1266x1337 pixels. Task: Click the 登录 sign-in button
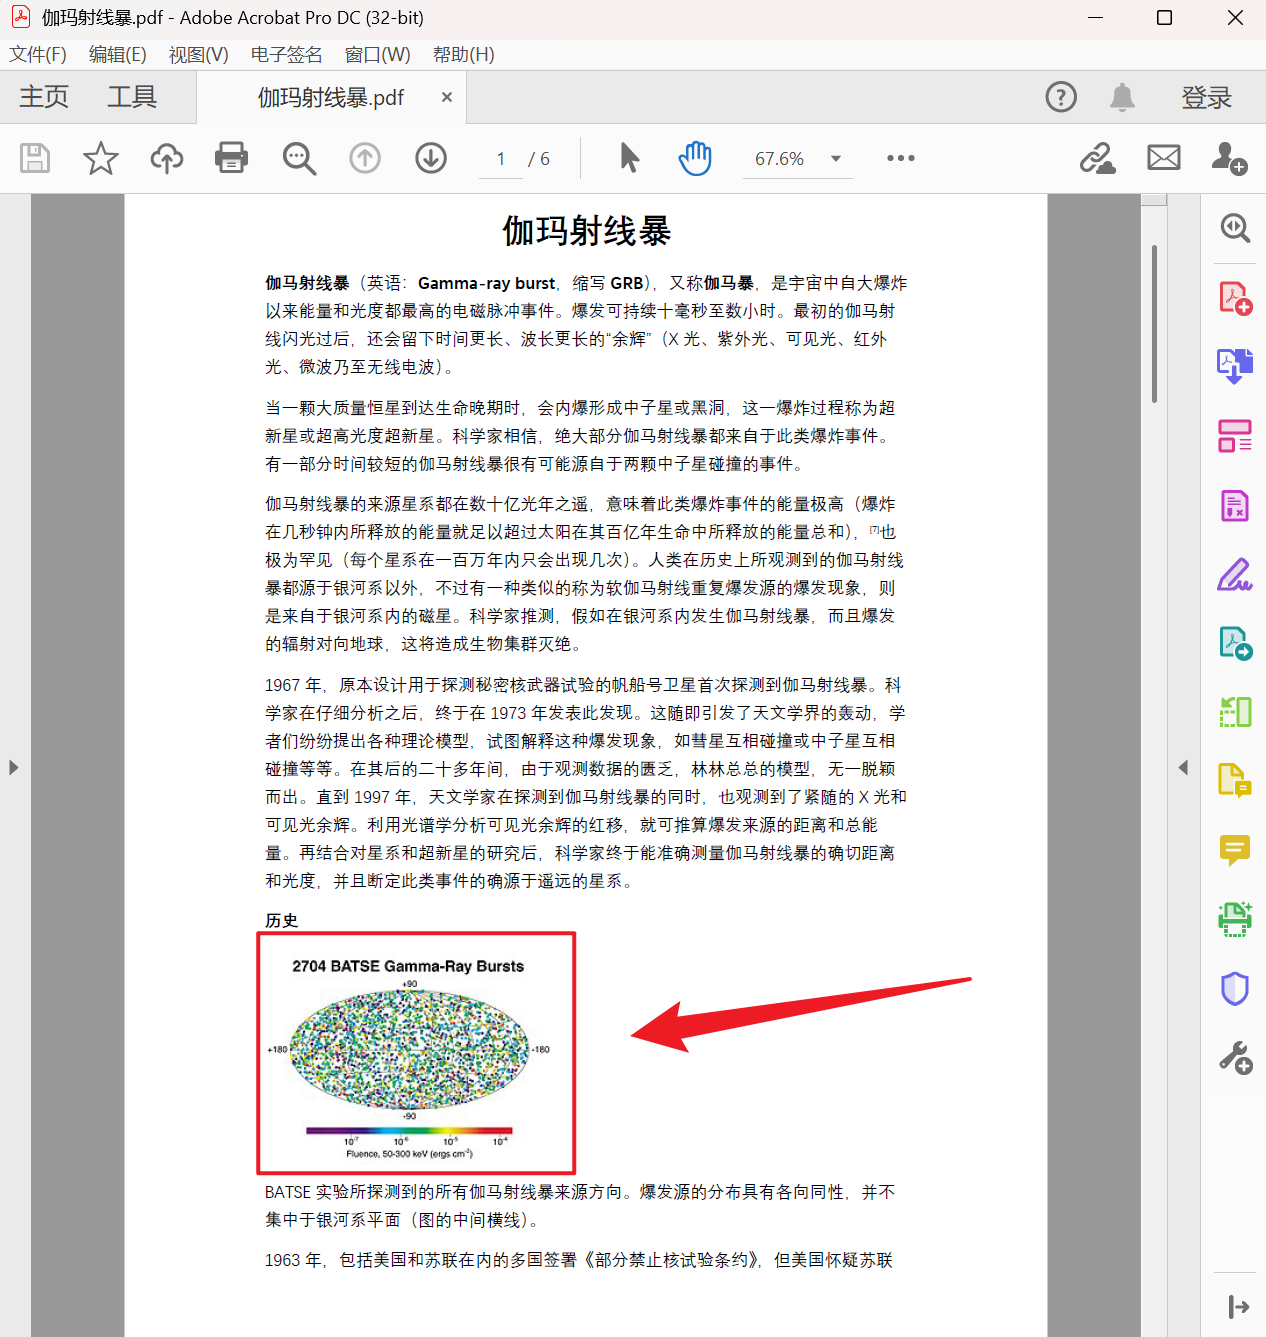tap(1206, 97)
